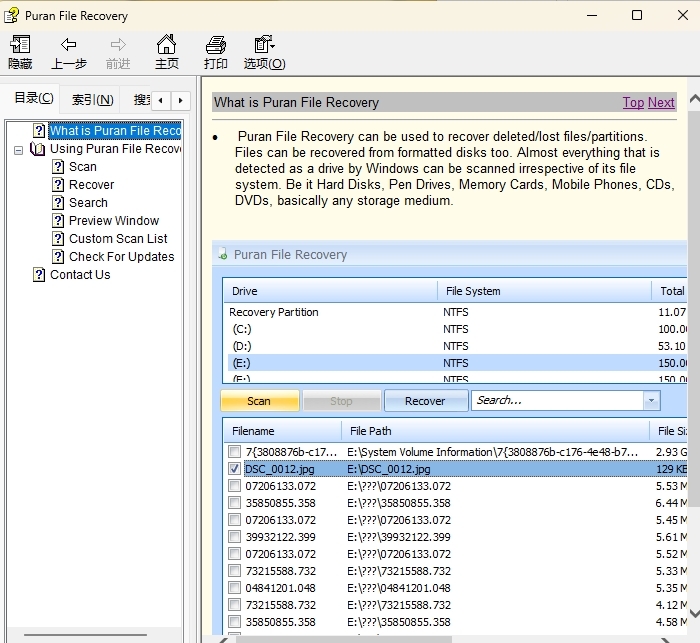Screen dimensions: 700x643
Task: Select the (C:) drive row
Action: [x=455, y=329]
